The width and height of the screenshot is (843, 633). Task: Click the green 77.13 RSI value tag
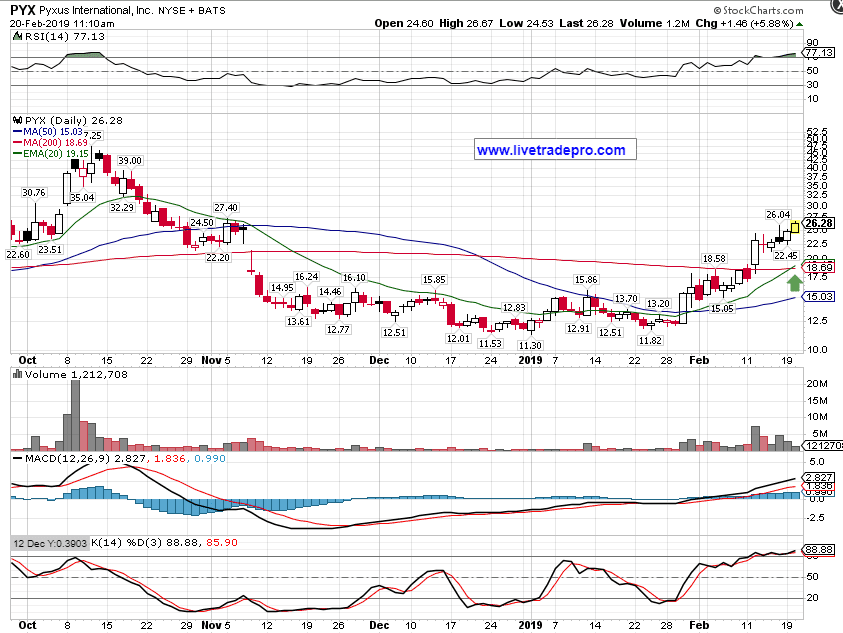[819, 52]
